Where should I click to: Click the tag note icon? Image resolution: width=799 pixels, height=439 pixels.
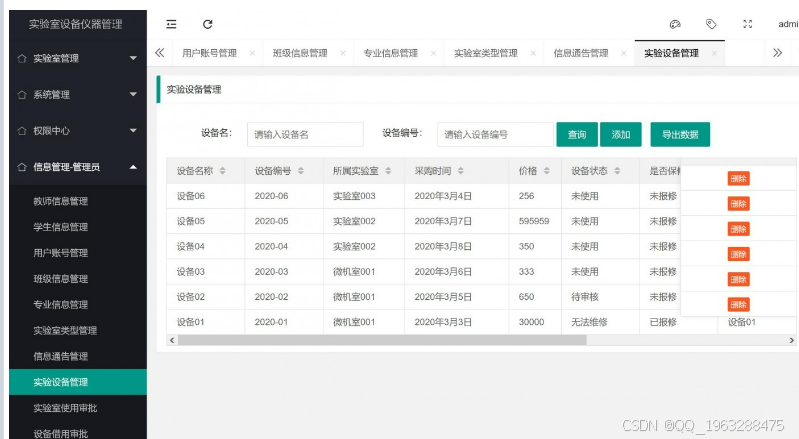(x=711, y=24)
